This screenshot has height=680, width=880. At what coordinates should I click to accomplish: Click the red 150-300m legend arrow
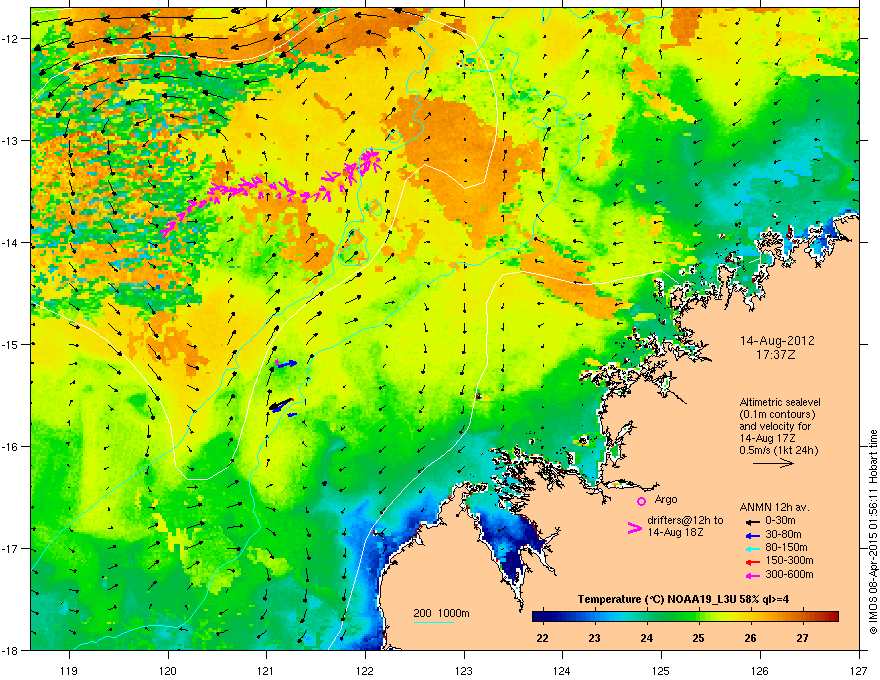pyautogui.click(x=753, y=562)
